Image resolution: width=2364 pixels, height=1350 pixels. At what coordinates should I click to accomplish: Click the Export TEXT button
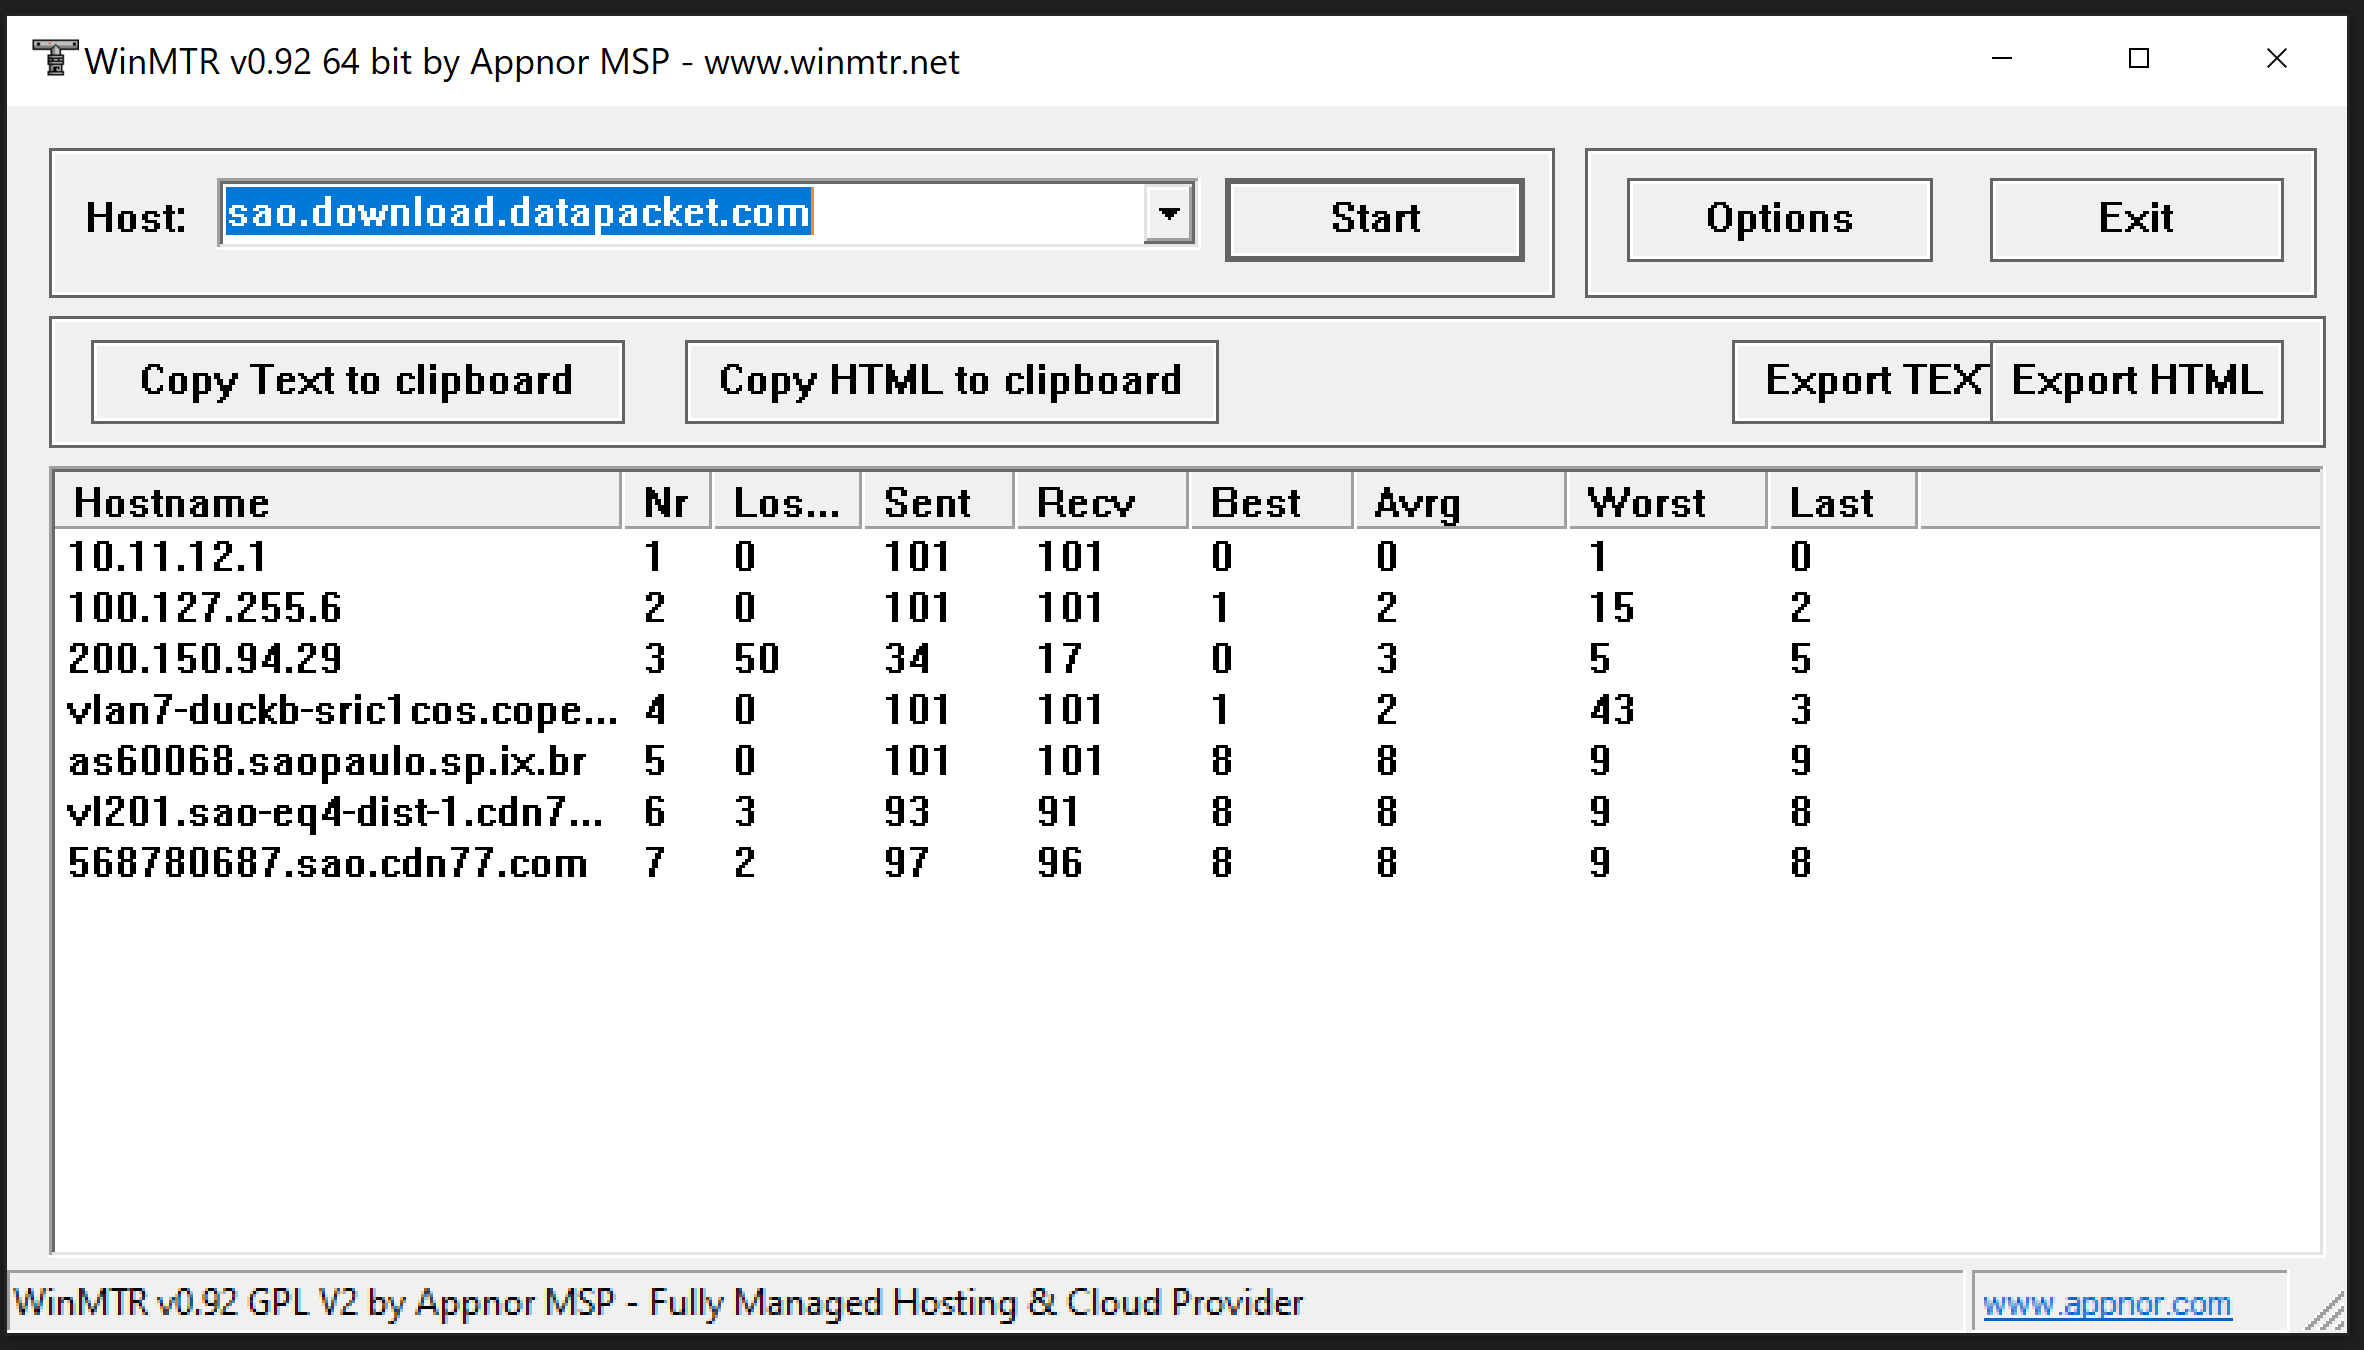click(x=1862, y=381)
